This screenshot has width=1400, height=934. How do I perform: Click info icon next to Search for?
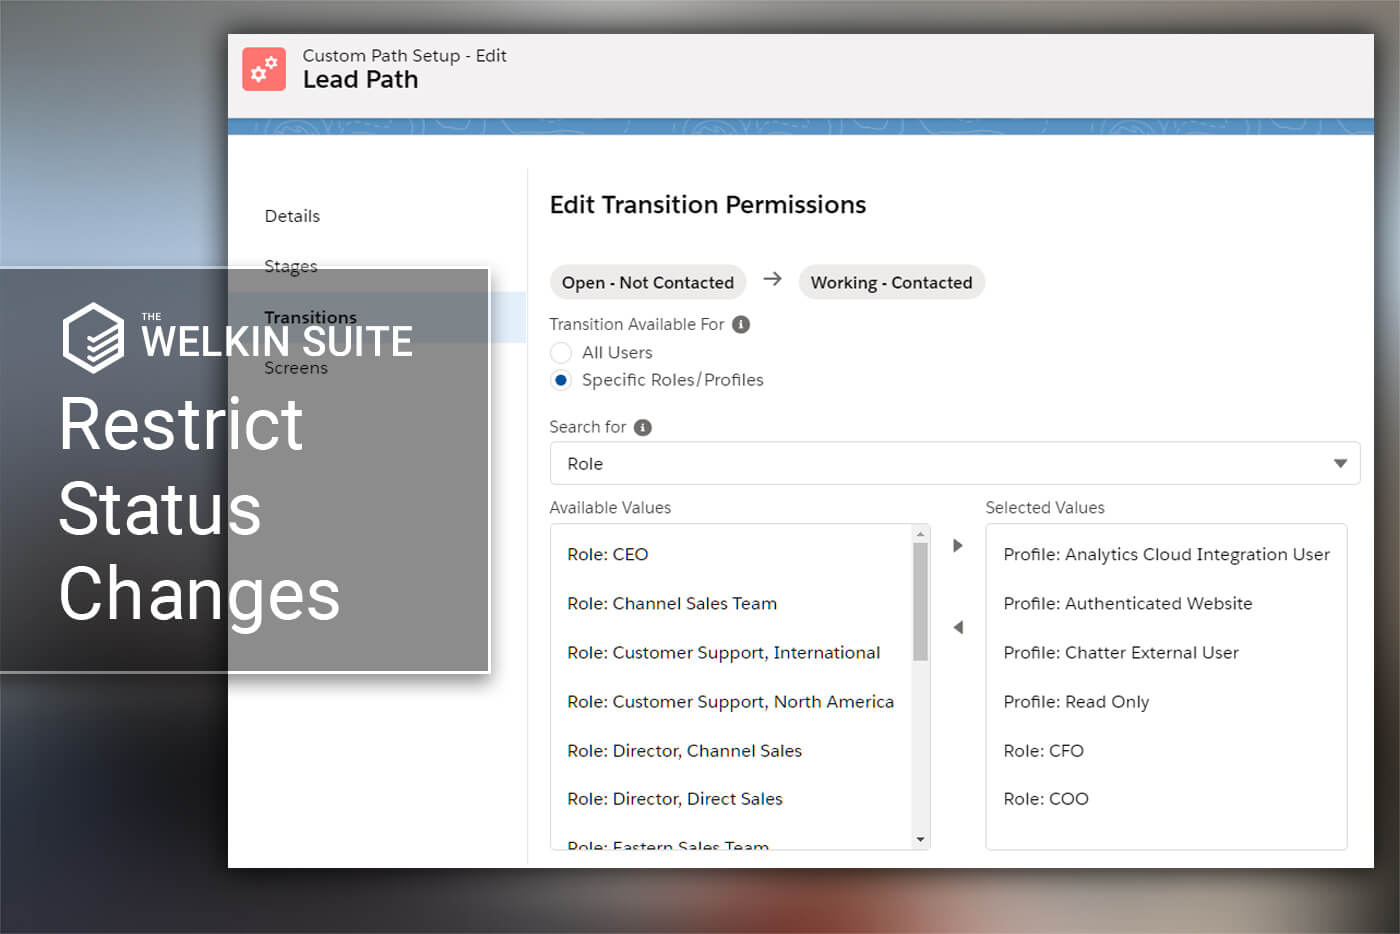(643, 427)
